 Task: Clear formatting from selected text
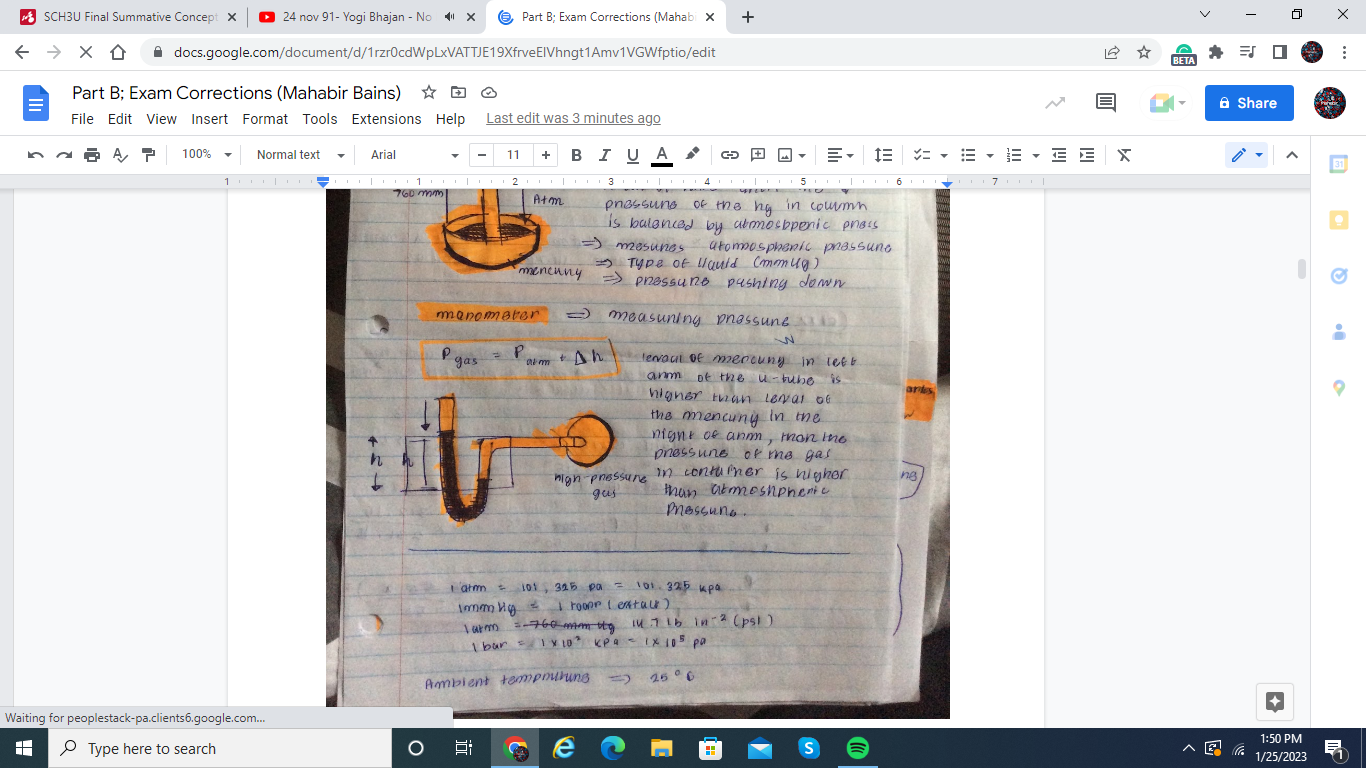(x=1124, y=155)
